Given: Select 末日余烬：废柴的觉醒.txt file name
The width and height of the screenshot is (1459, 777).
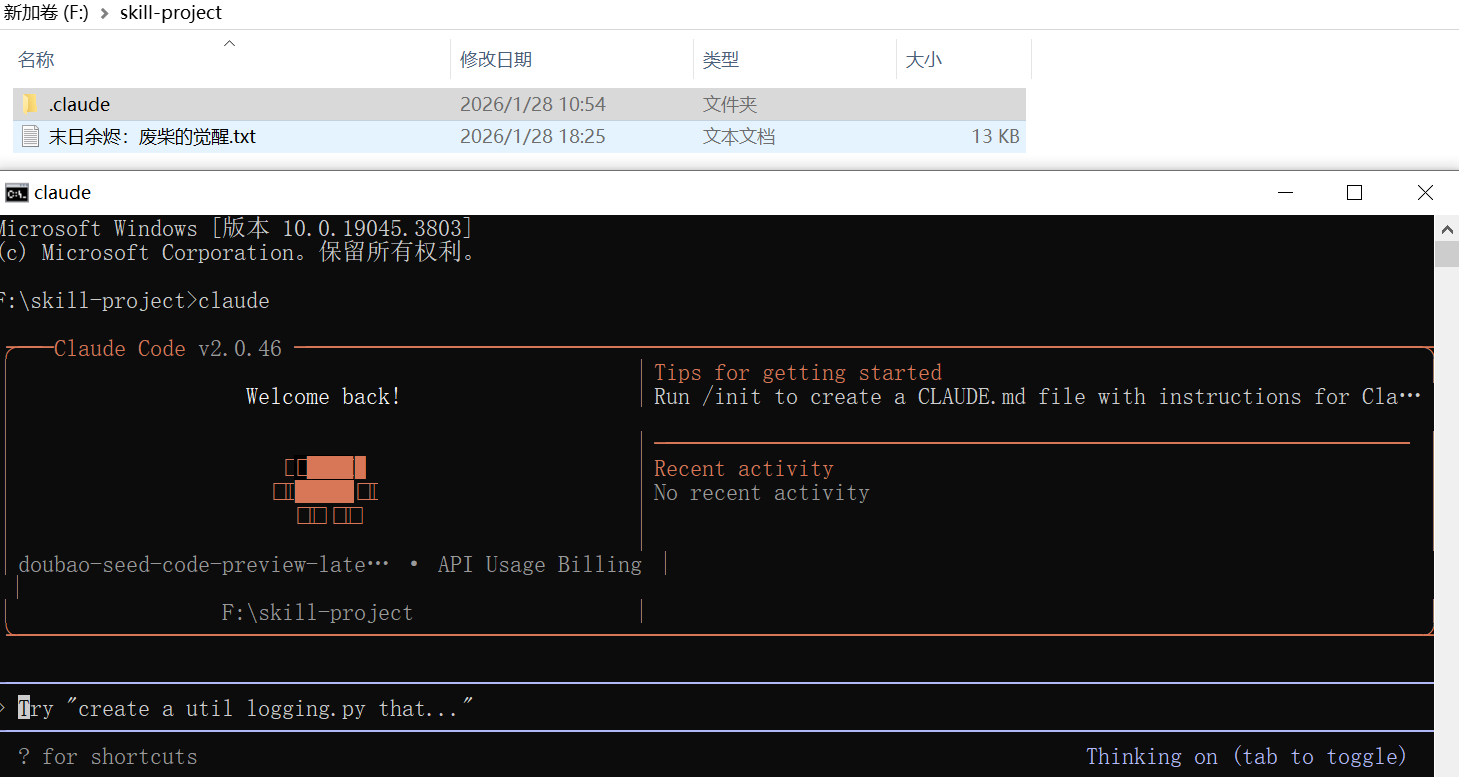Looking at the screenshot, I should point(152,136).
